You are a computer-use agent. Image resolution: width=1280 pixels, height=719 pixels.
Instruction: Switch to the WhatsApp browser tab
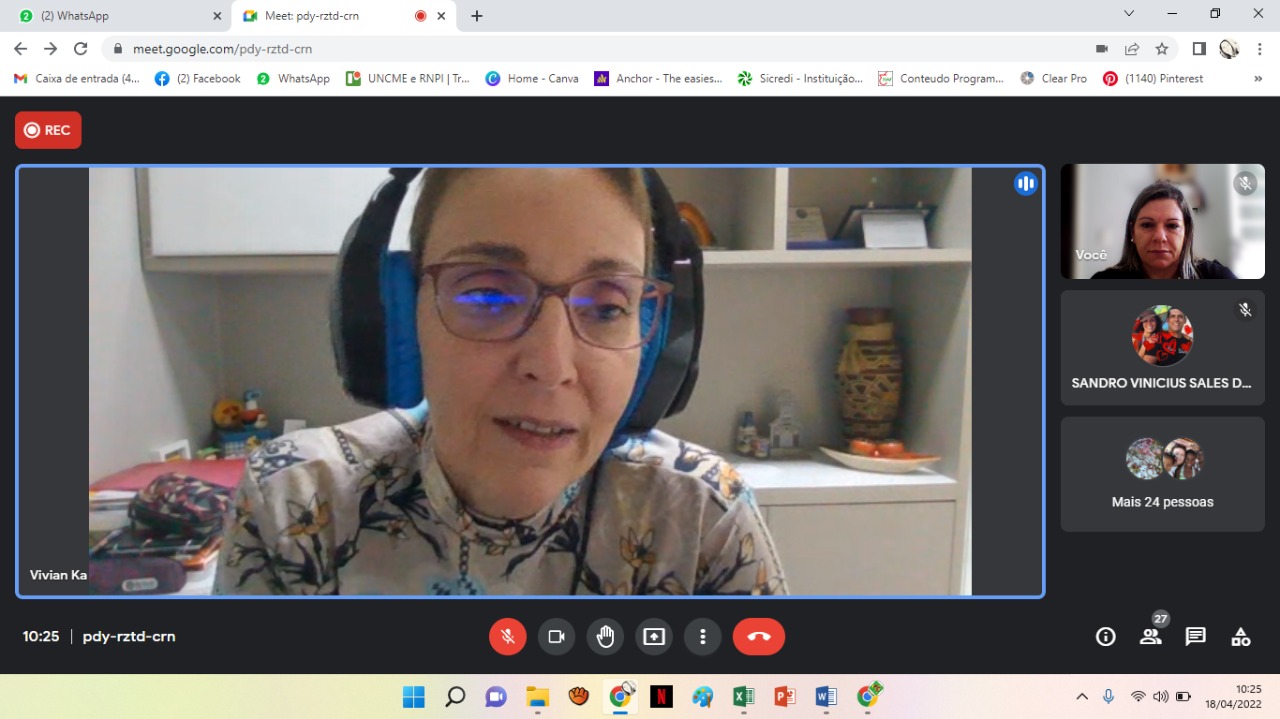115,16
